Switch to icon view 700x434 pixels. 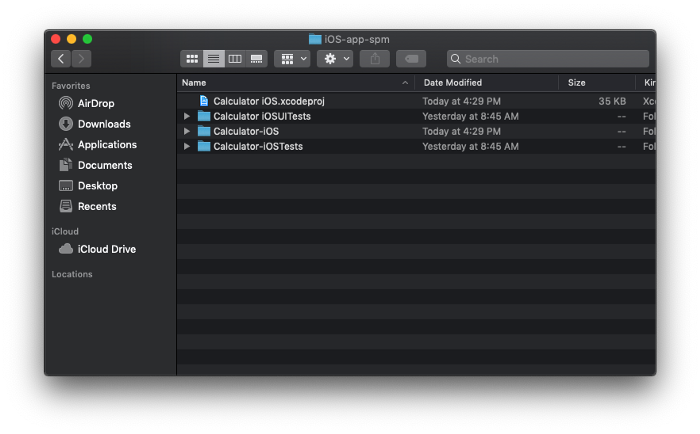192,59
